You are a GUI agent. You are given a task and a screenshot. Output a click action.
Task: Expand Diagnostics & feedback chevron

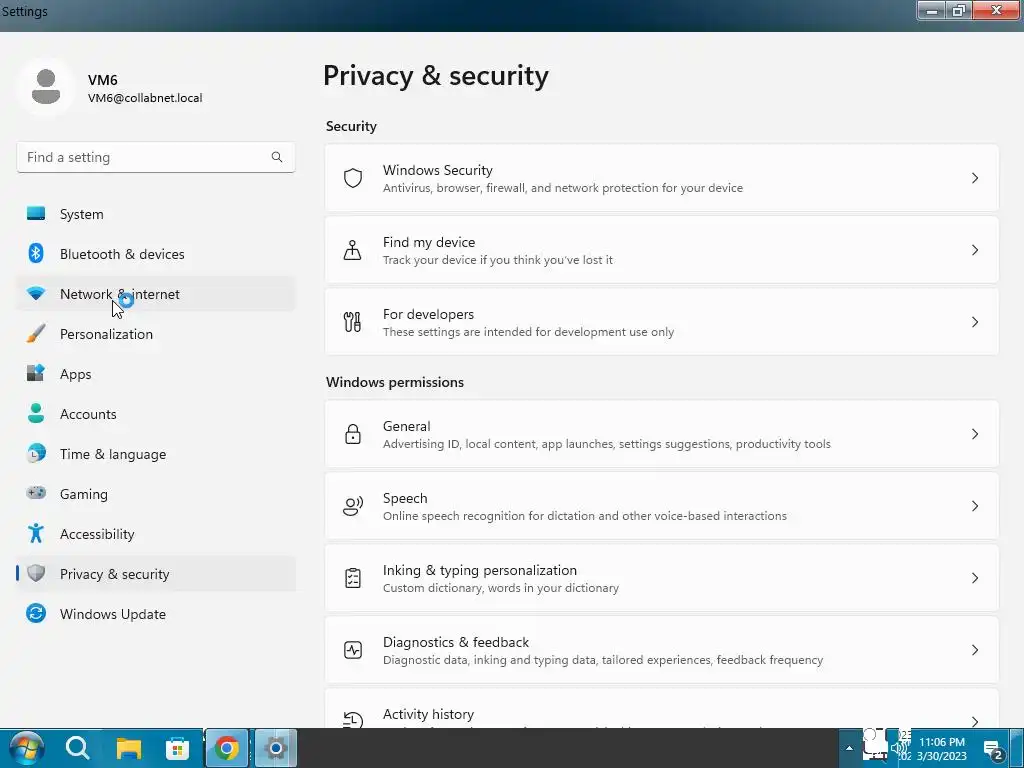[x=974, y=650]
